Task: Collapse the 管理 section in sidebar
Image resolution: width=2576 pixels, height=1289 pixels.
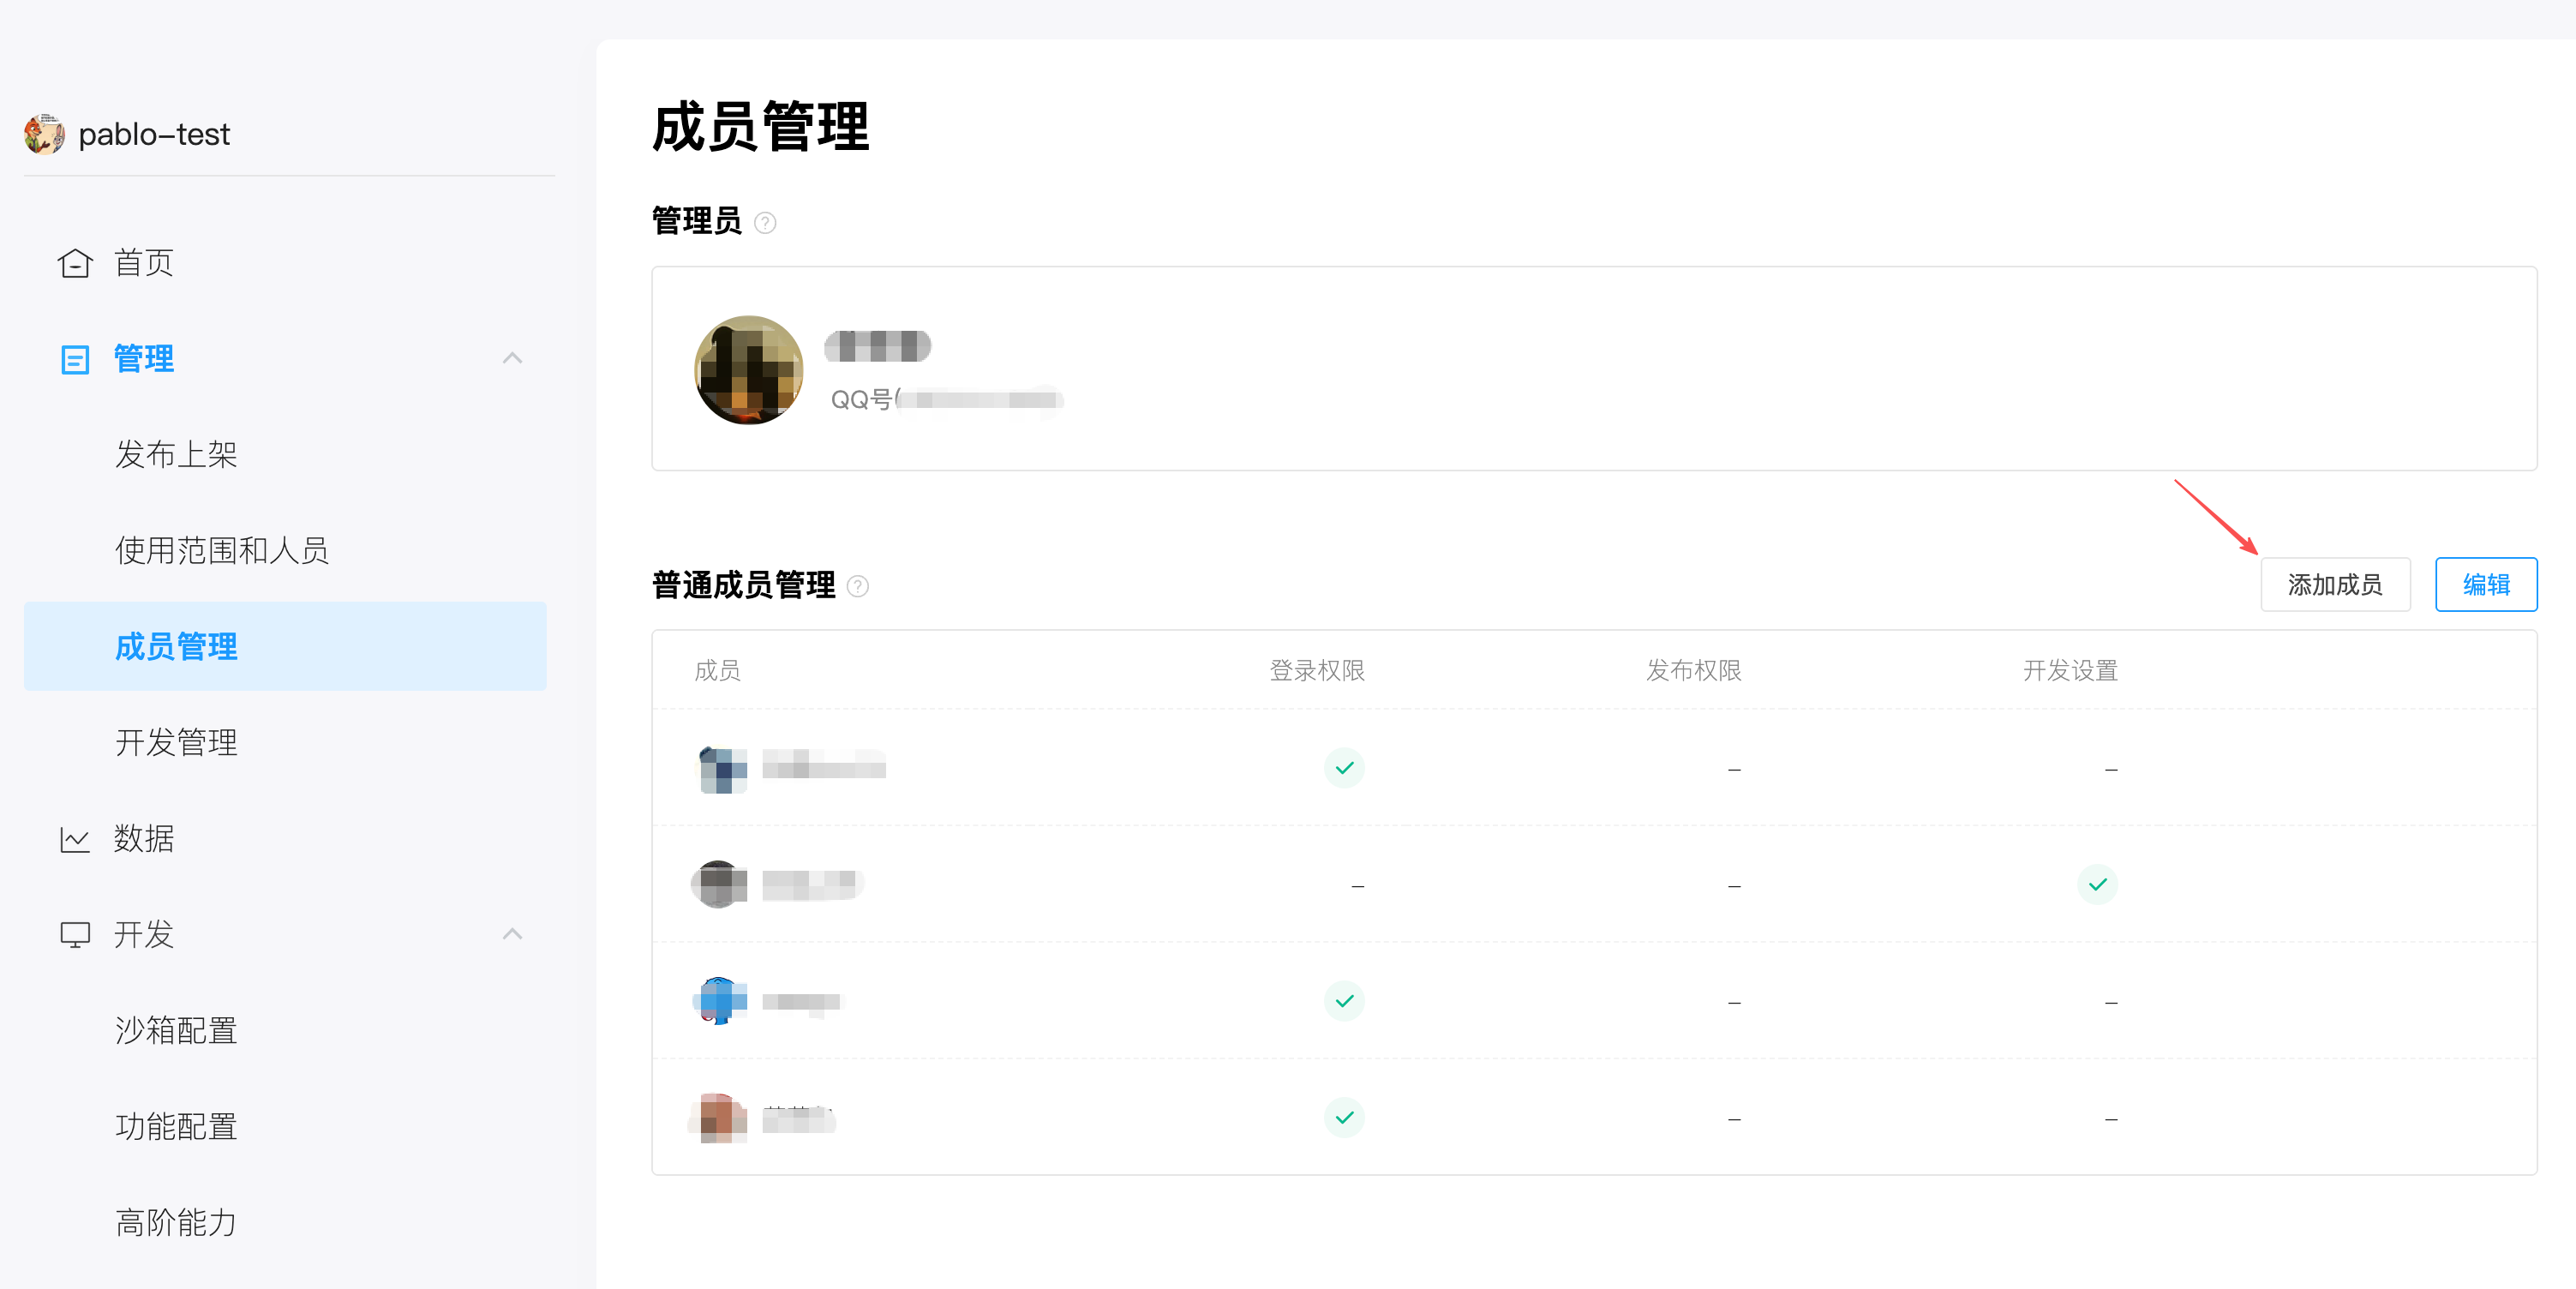Action: (x=513, y=358)
